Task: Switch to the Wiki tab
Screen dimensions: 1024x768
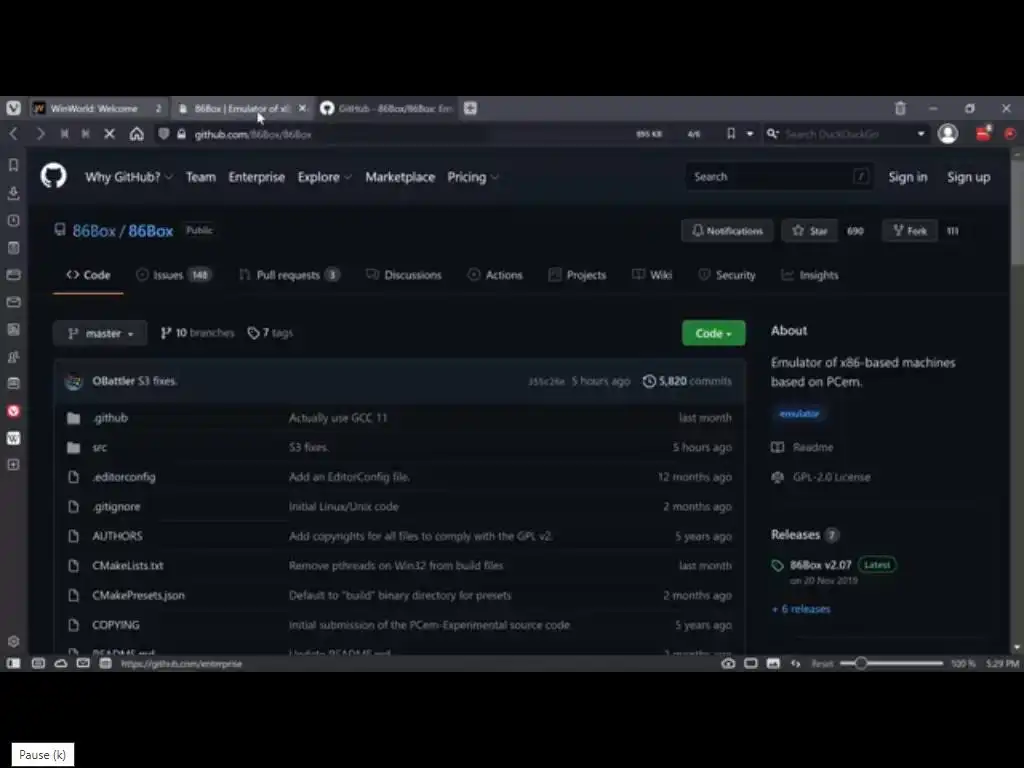Action: [x=652, y=275]
